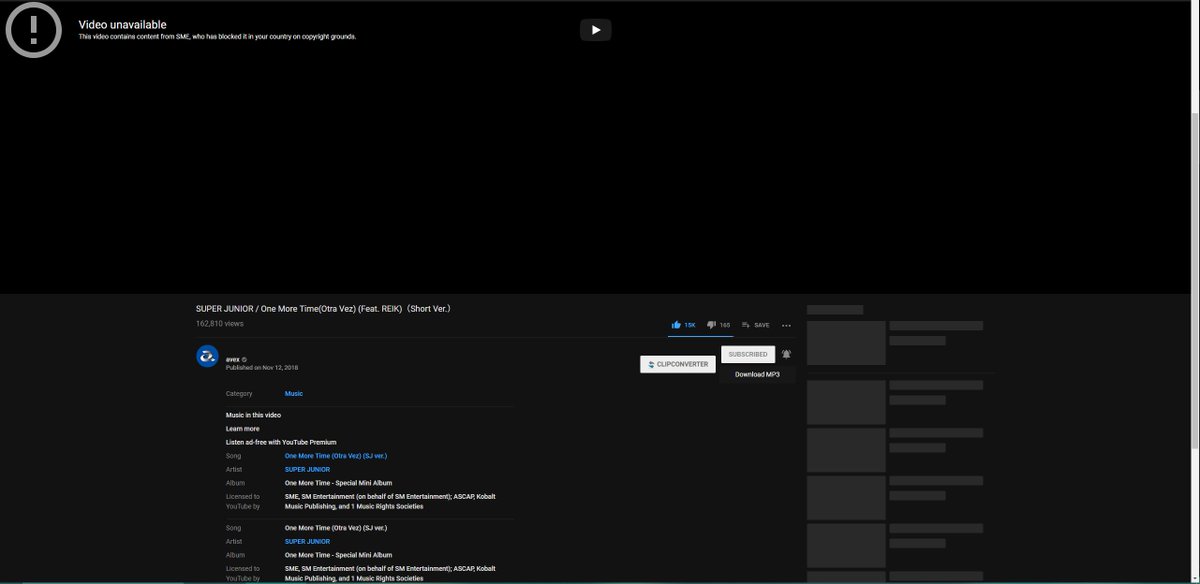Open the Music category link
The width and height of the screenshot is (1200, 584).
coord(294,394)
